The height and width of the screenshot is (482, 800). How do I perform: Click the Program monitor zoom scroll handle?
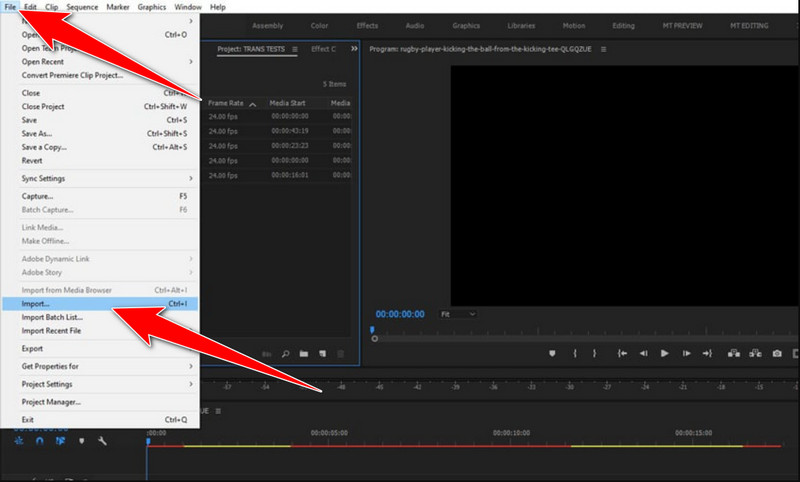374,339
